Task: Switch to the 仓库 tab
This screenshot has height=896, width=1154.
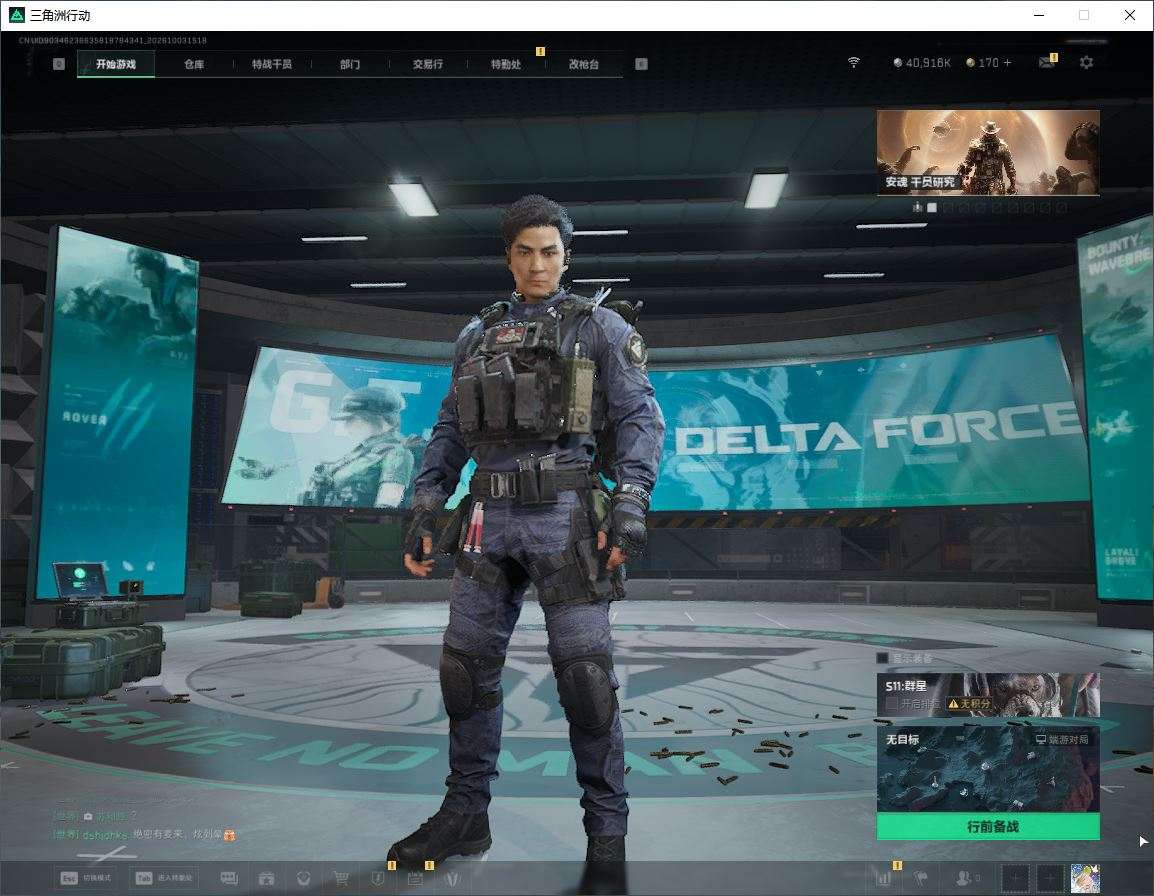Action: click(194, 64)
